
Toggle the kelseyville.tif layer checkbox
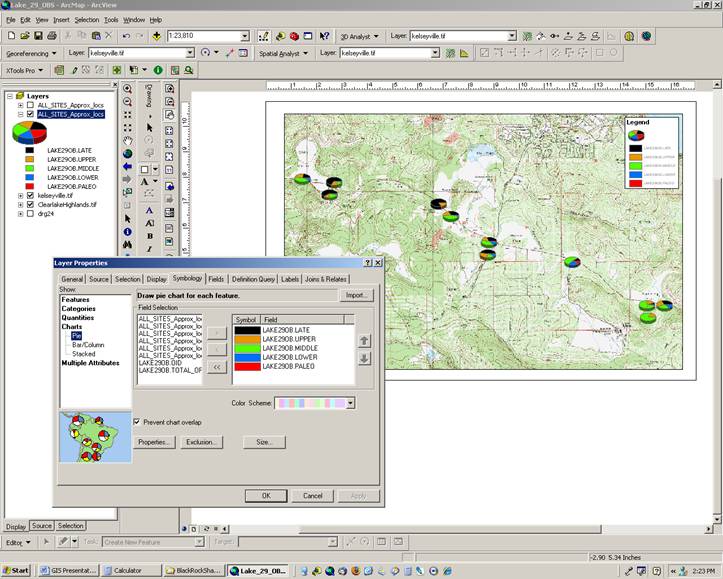tap(30, 195)
